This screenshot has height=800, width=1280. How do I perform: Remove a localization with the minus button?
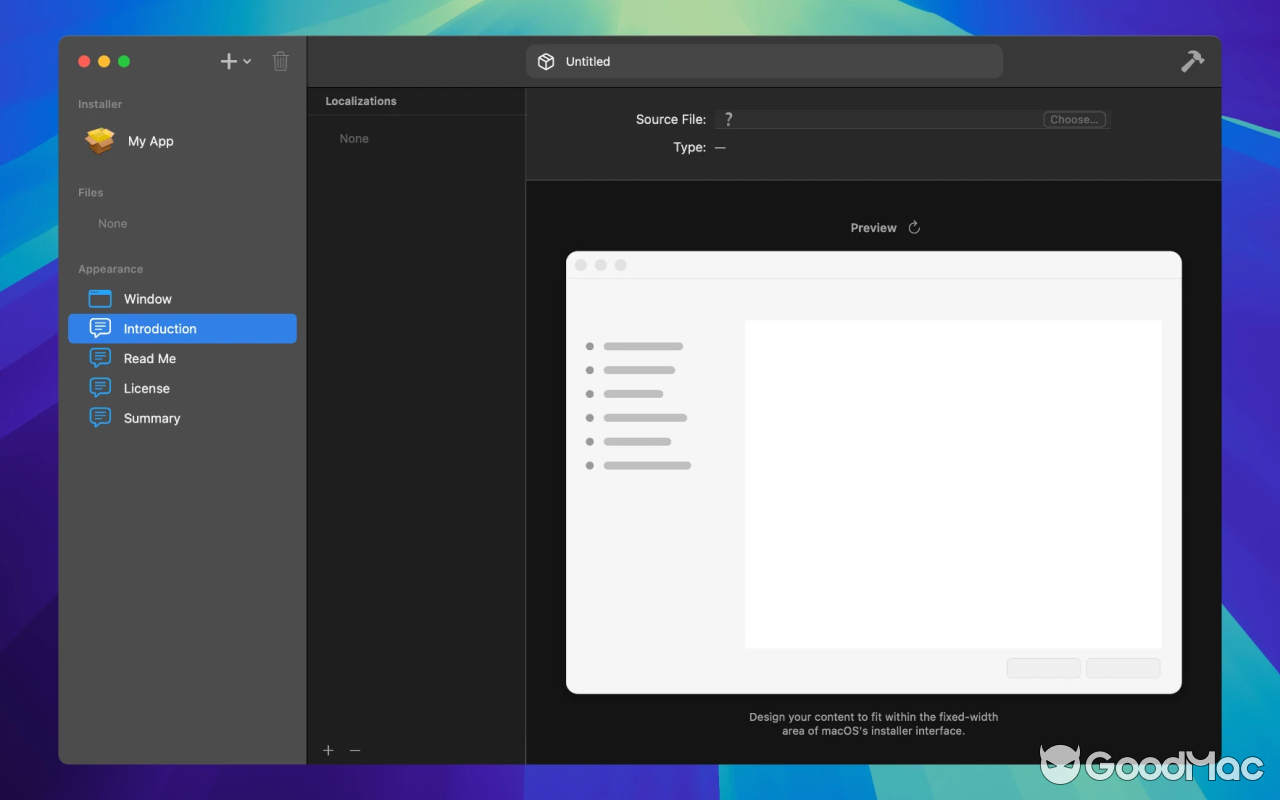pos(354,750)
